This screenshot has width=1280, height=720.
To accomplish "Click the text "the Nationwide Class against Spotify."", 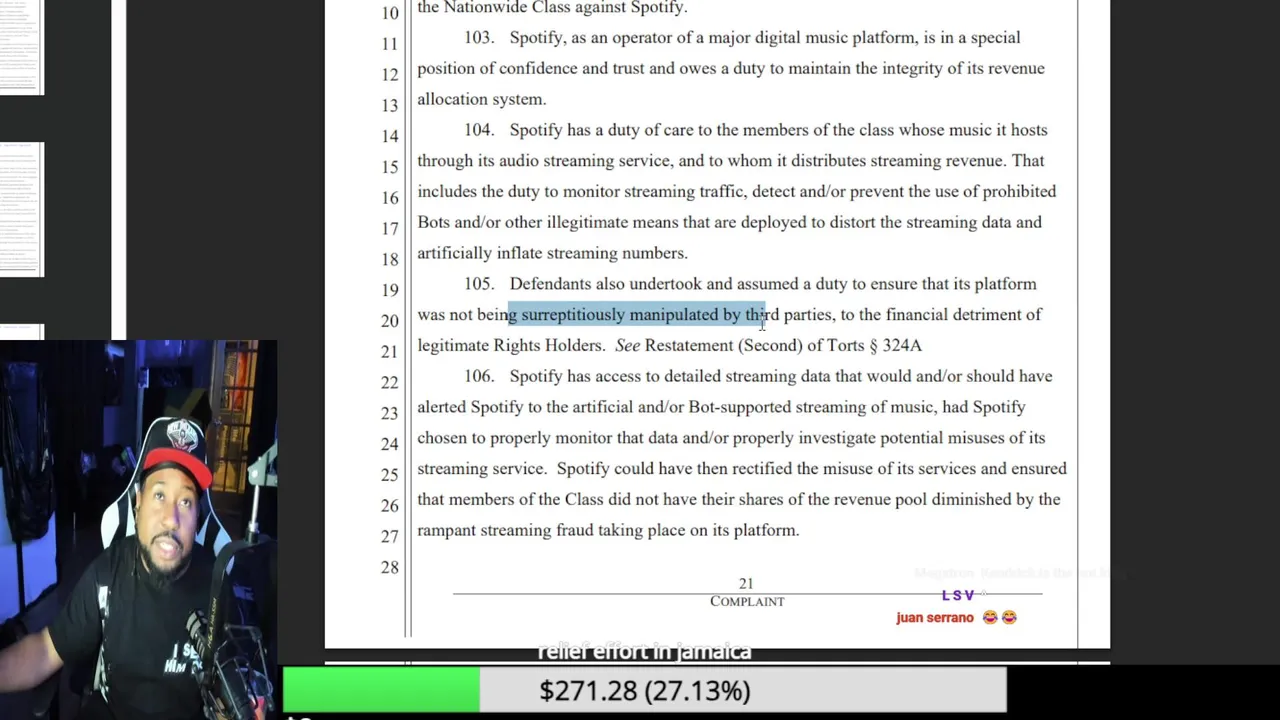I will coord(552,8).
